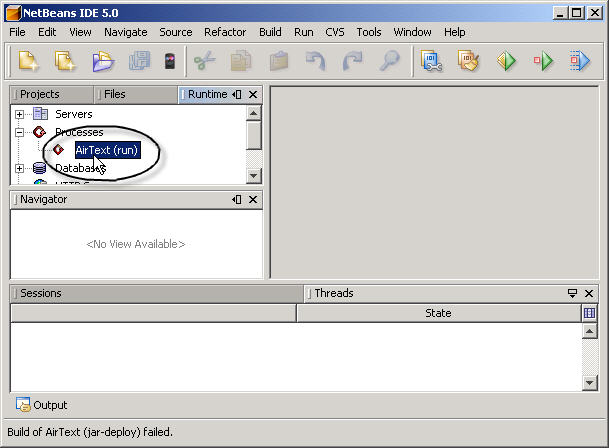The image size is (609, 448).
Task: Click the black device icon after Save All
Action: [x=170, y=61]
